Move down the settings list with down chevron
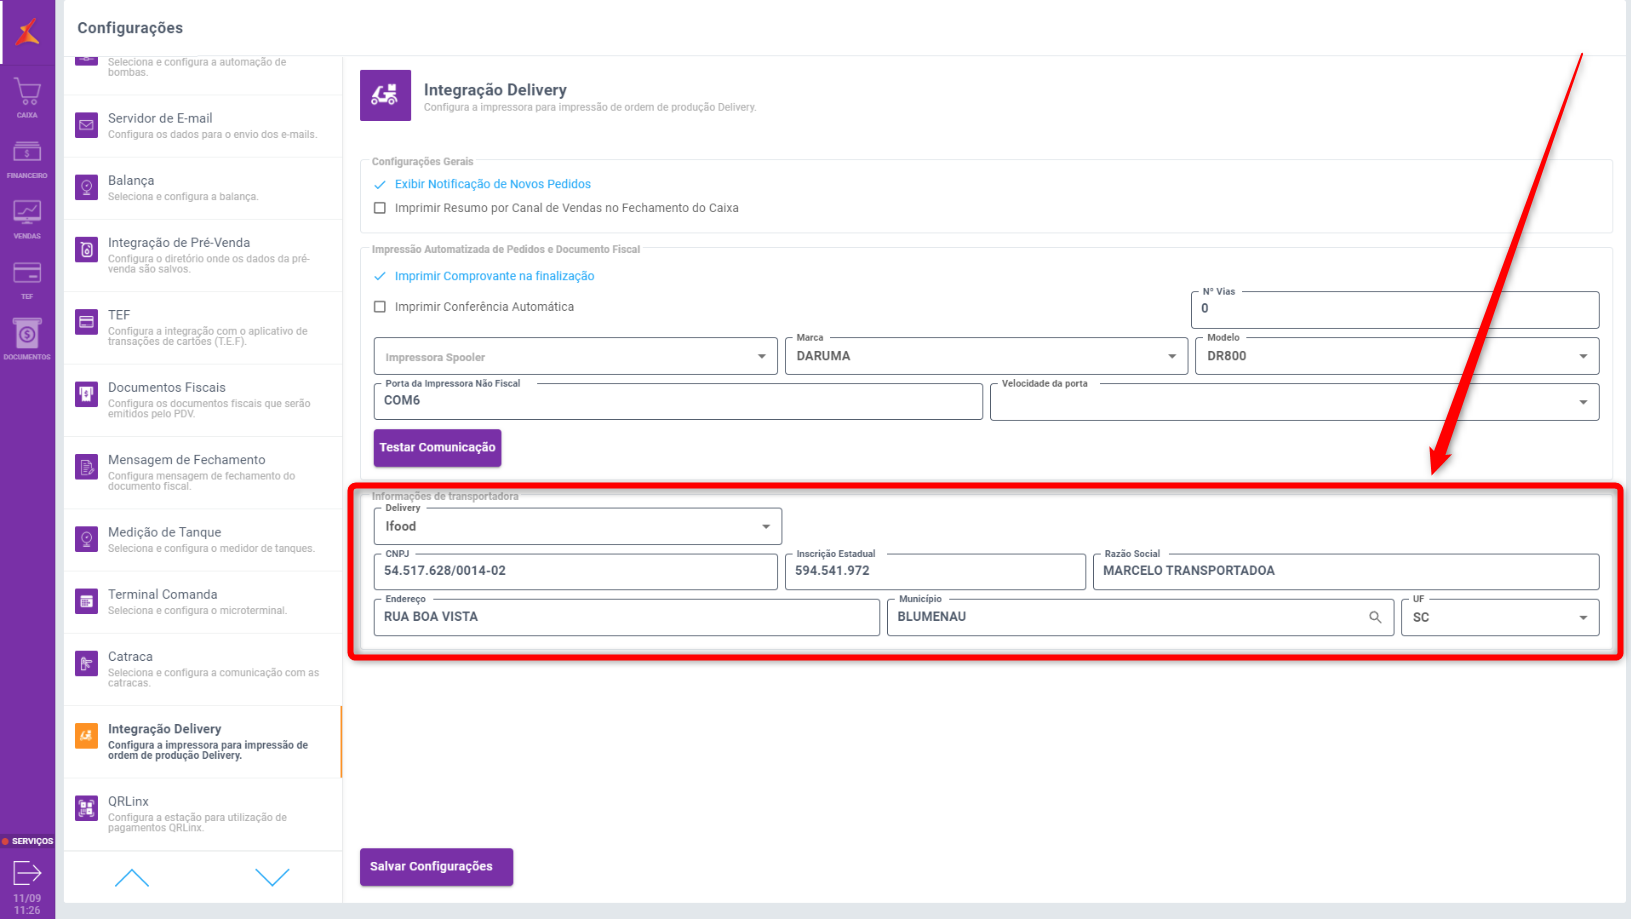This screenshot has width=1631, height=919. 272,878
